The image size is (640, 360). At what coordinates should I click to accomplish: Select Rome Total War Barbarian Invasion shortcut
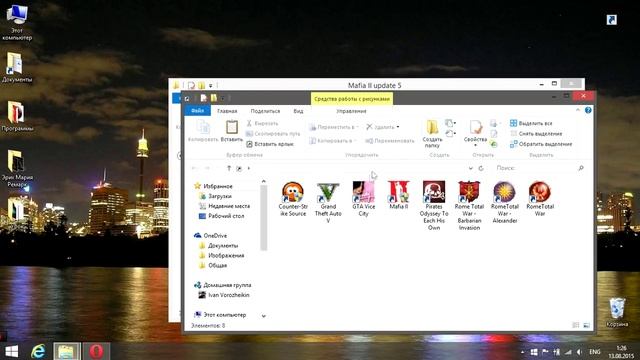(469, 206)
